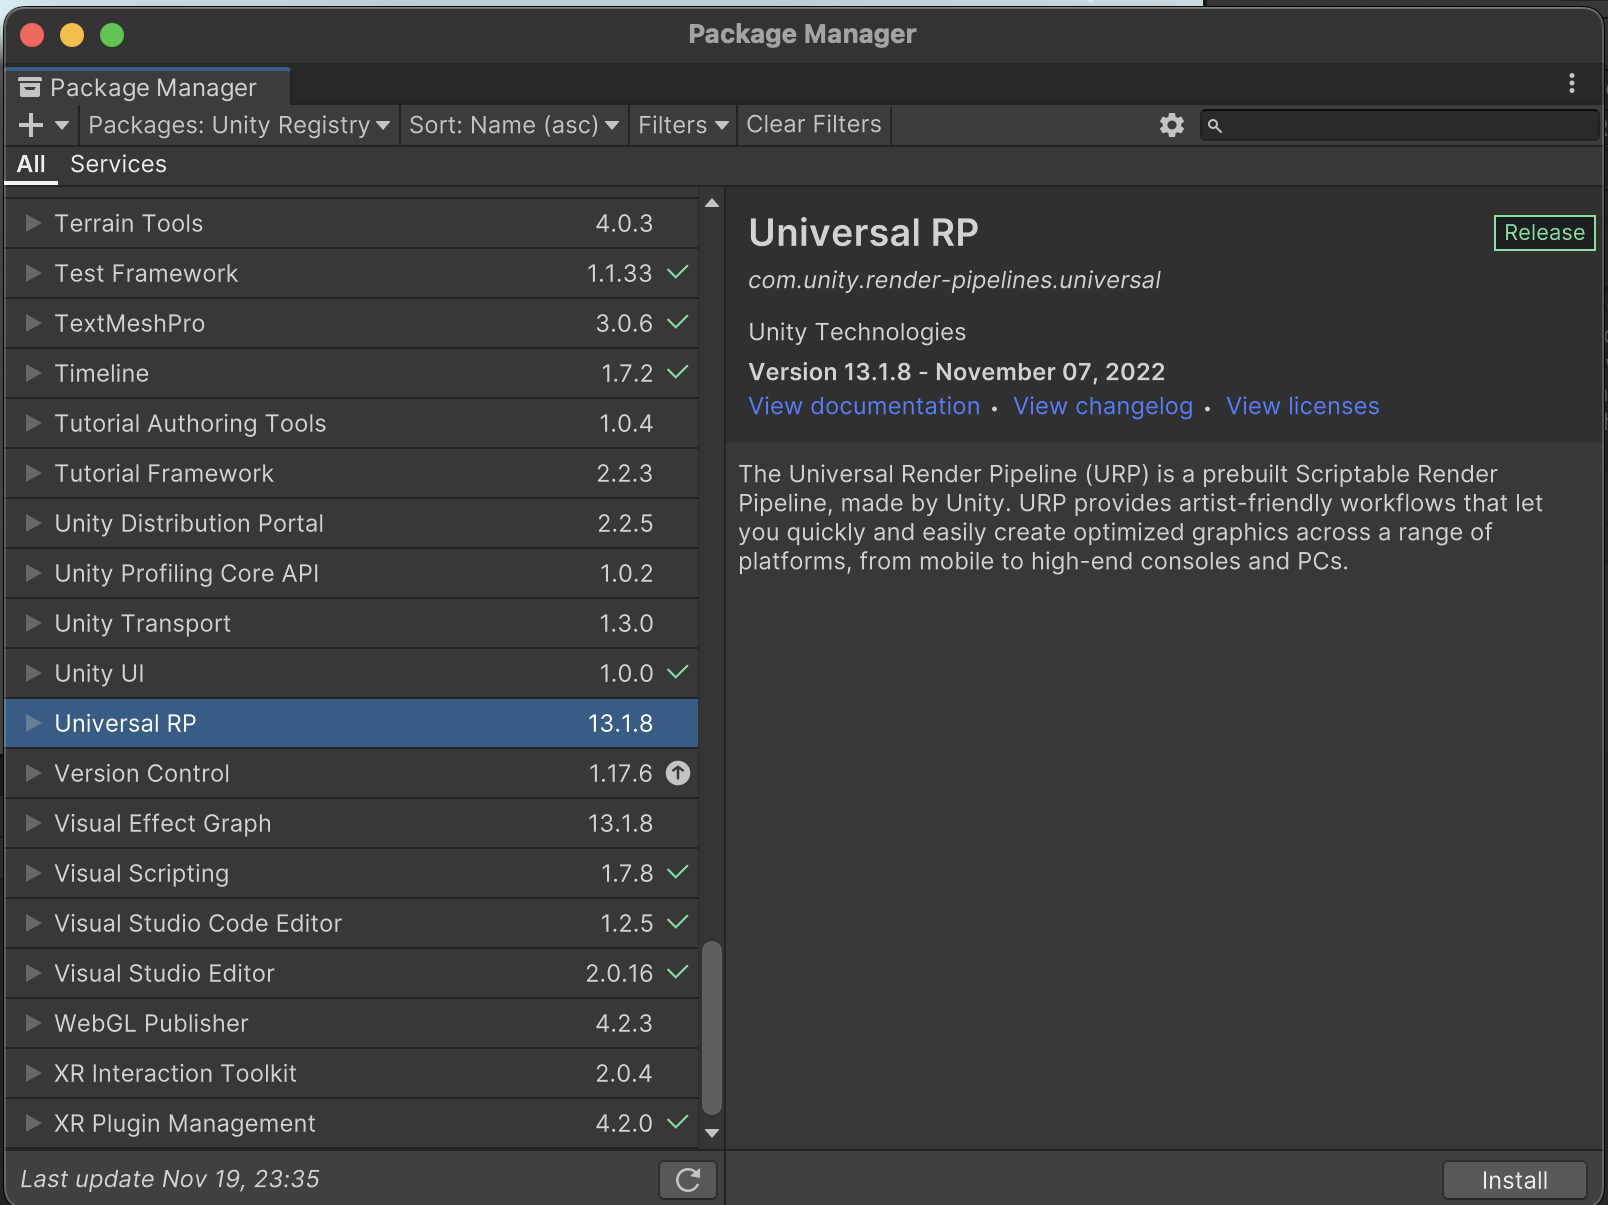Viewport: 1608px width, 1205px height.
Task: Select the Package Manager window tab
Action: (x=148, y=87)
